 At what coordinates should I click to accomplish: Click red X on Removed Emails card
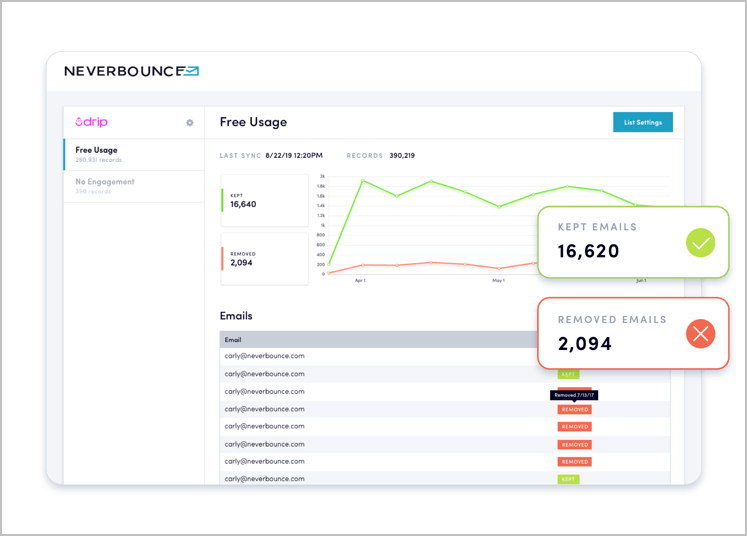[x=700, y=334]
